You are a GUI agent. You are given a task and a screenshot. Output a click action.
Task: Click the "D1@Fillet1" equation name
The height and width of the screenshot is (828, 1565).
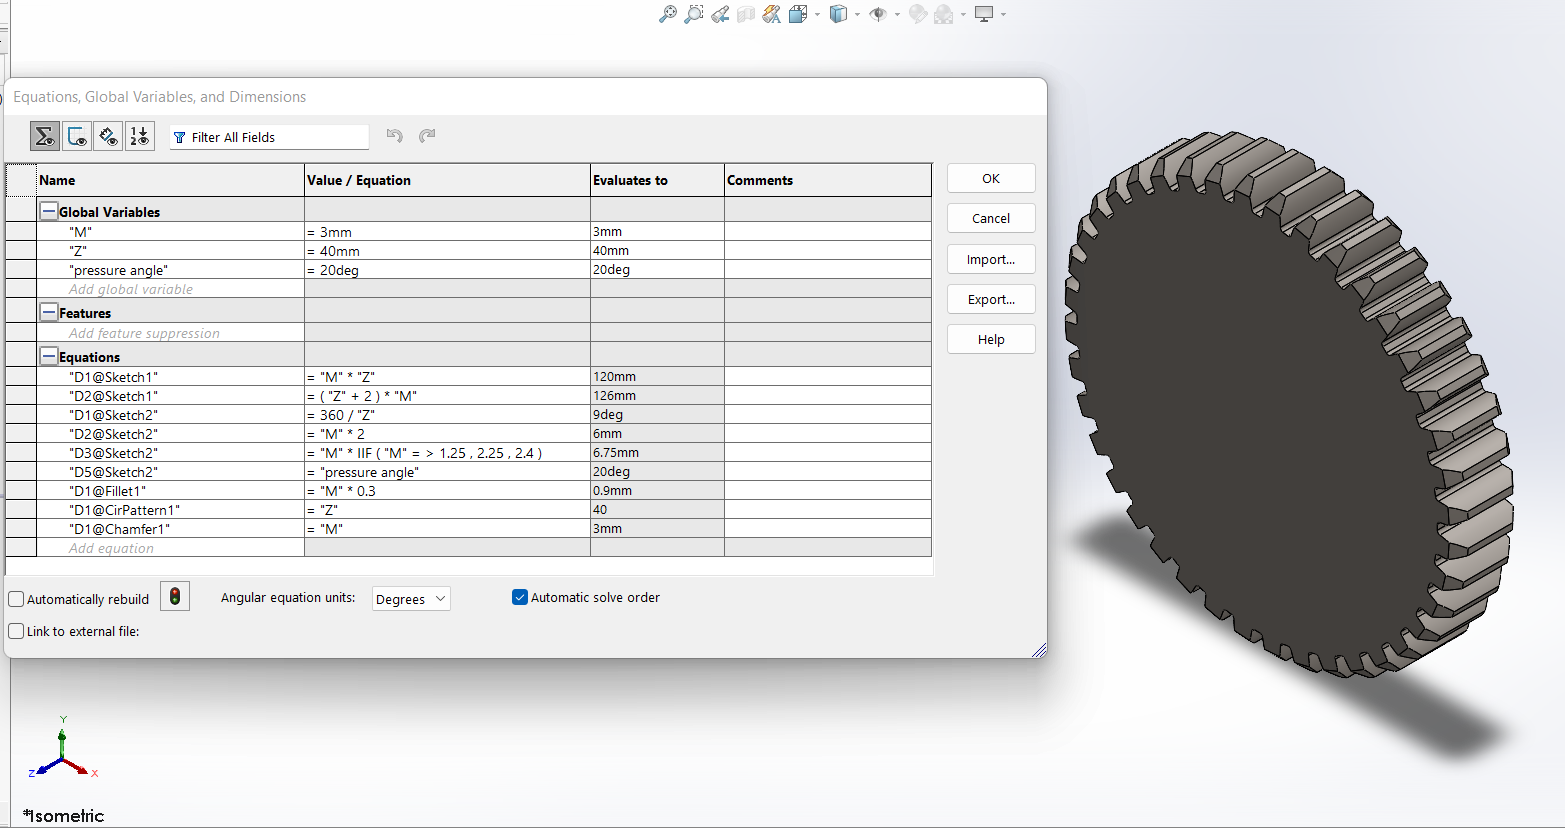(108, 491)
